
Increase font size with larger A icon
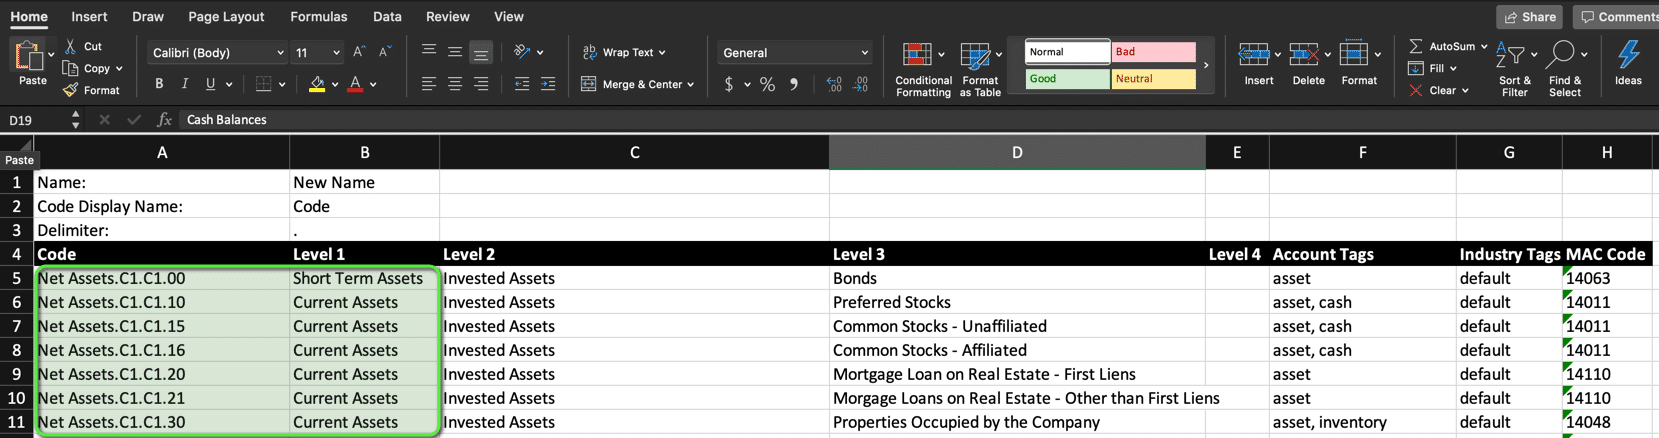coord(359,52)
